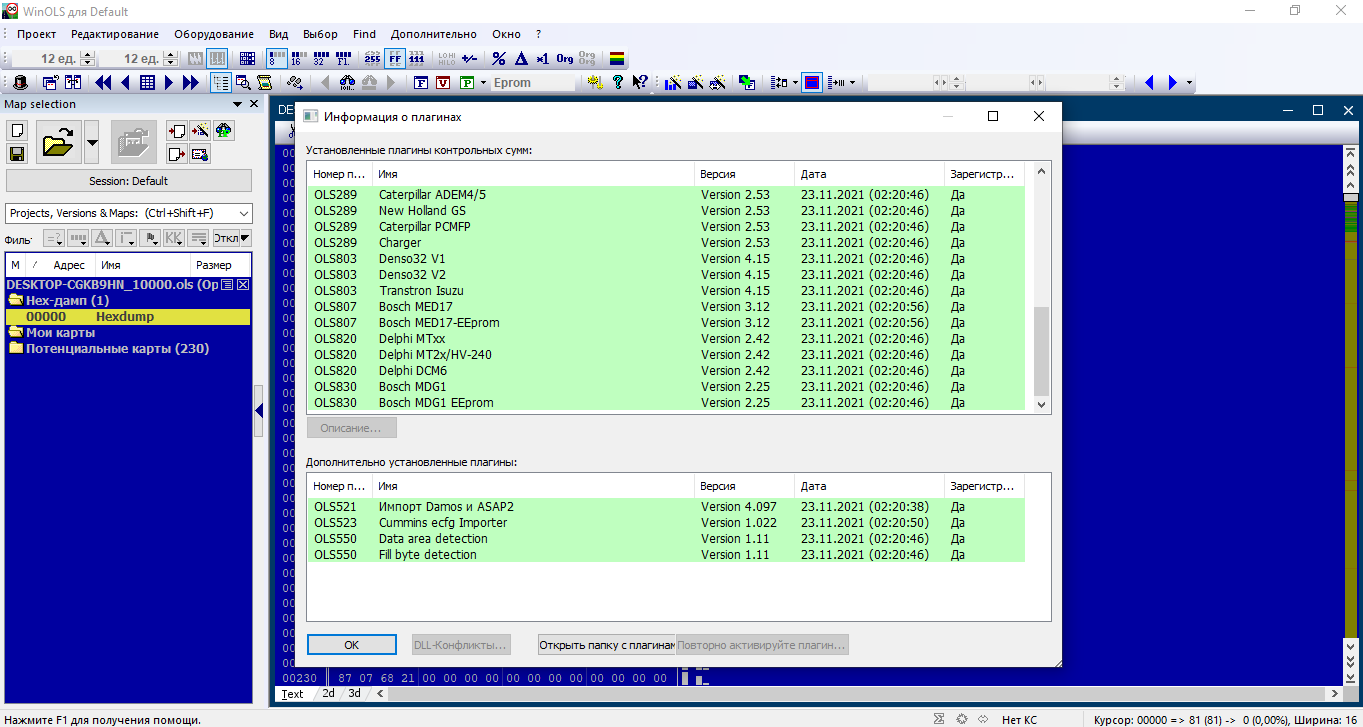Click the top hat icon in toolbar
This screenshot has height=727, width=1363.
[x=19, y=83]
